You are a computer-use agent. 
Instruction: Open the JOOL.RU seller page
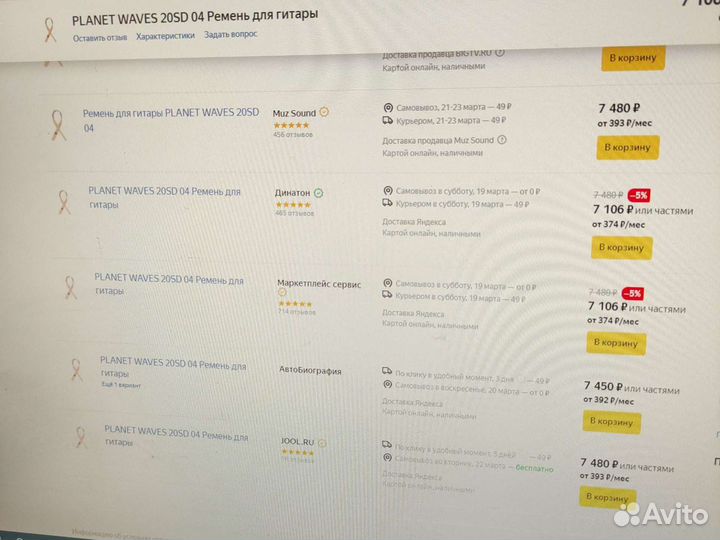298,439
